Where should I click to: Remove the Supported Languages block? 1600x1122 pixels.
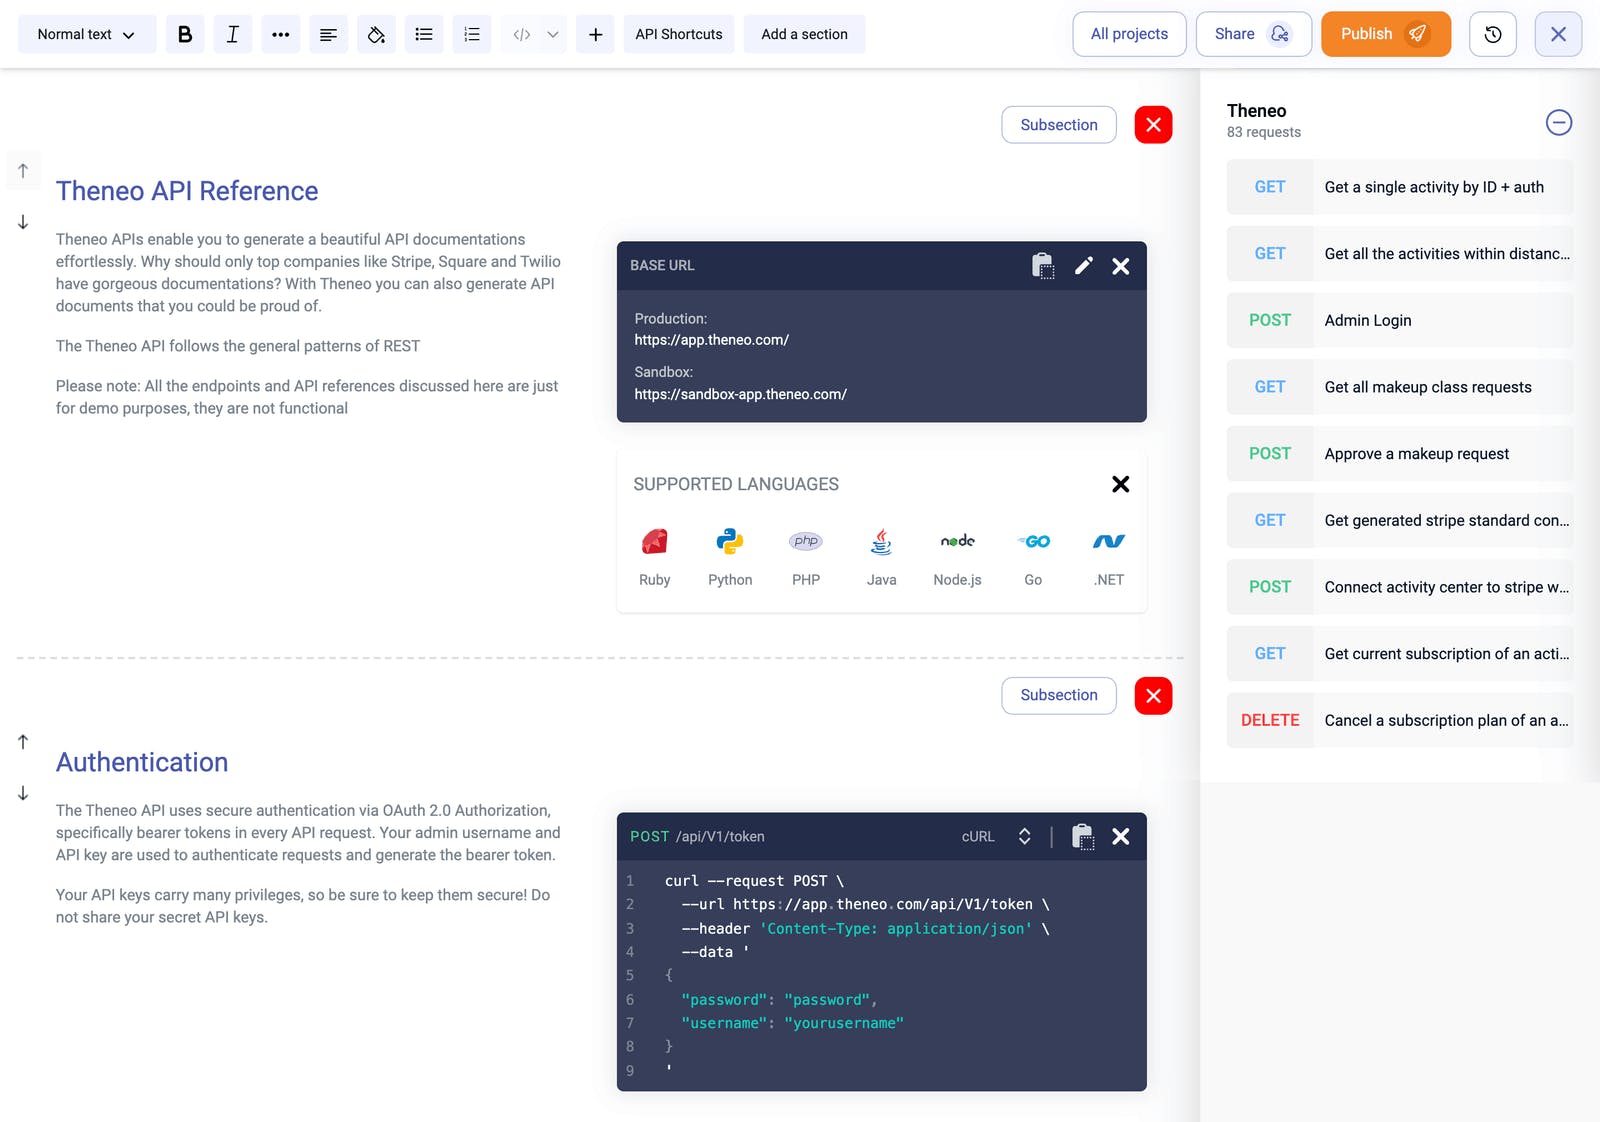click(1121, 484)
